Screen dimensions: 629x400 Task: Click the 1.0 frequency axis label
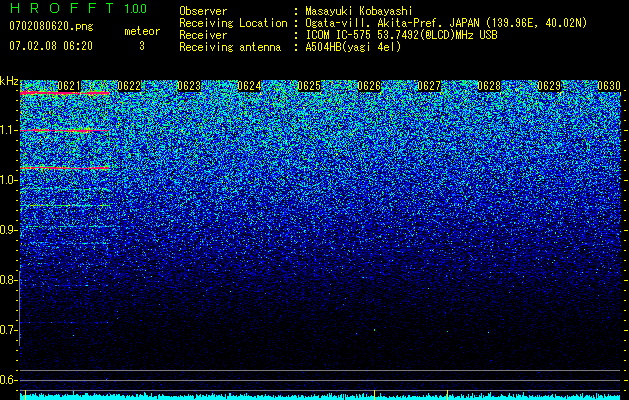tap(9, 180)
